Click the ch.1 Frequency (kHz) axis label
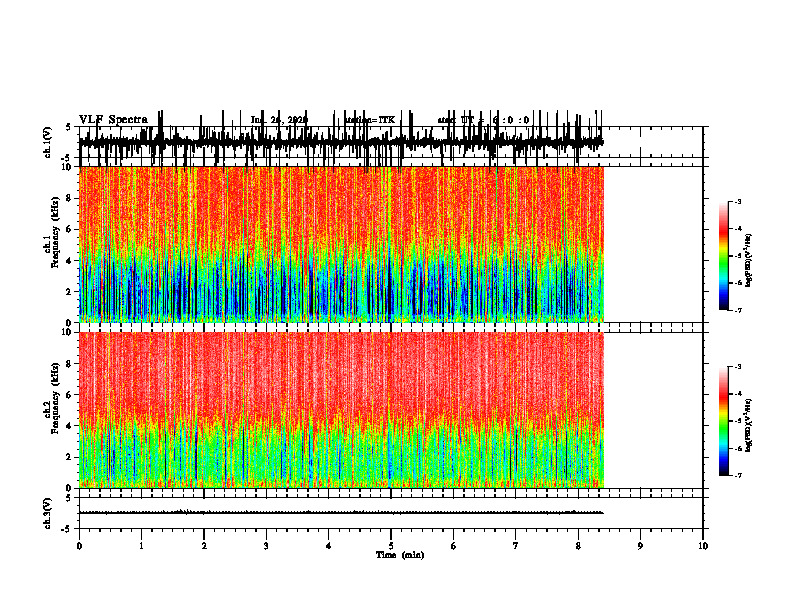Screen dimensions: 792x612 click(x=52, y=232)
